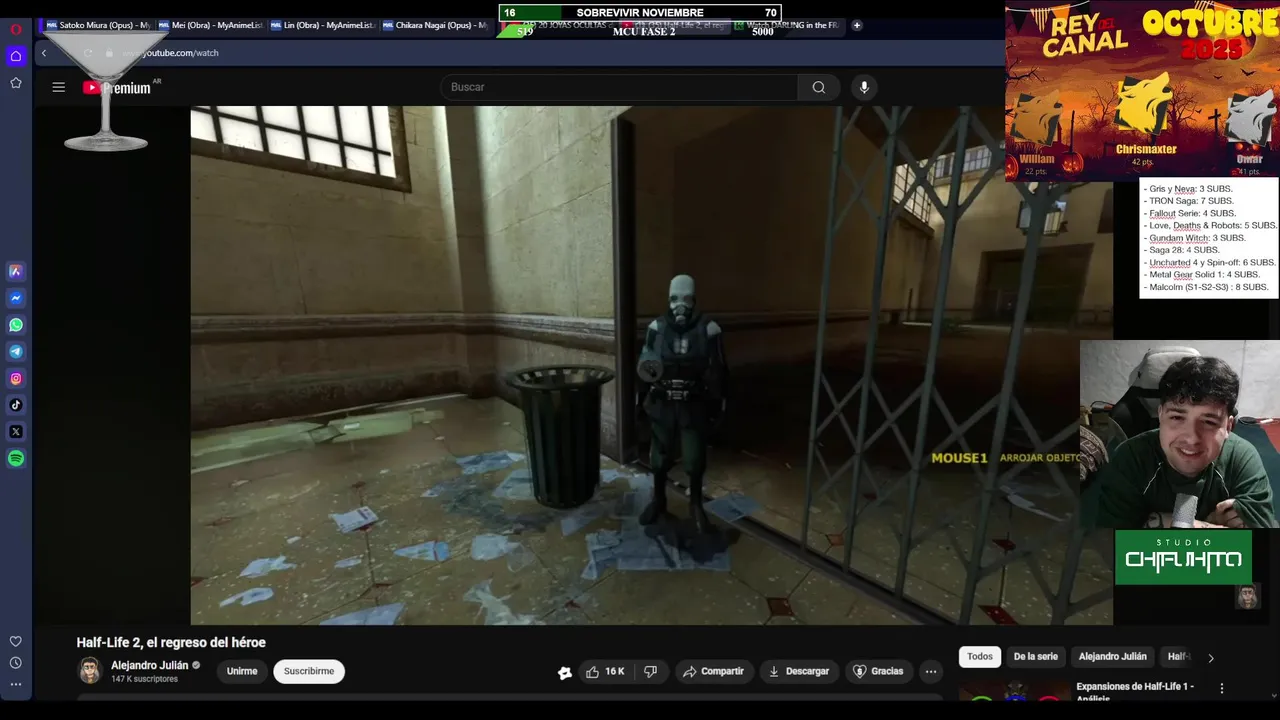This screenshot has width=1280, height=720.
Task: Select the Alejandro Julián filter chip
Action: tap(1112, 656)
